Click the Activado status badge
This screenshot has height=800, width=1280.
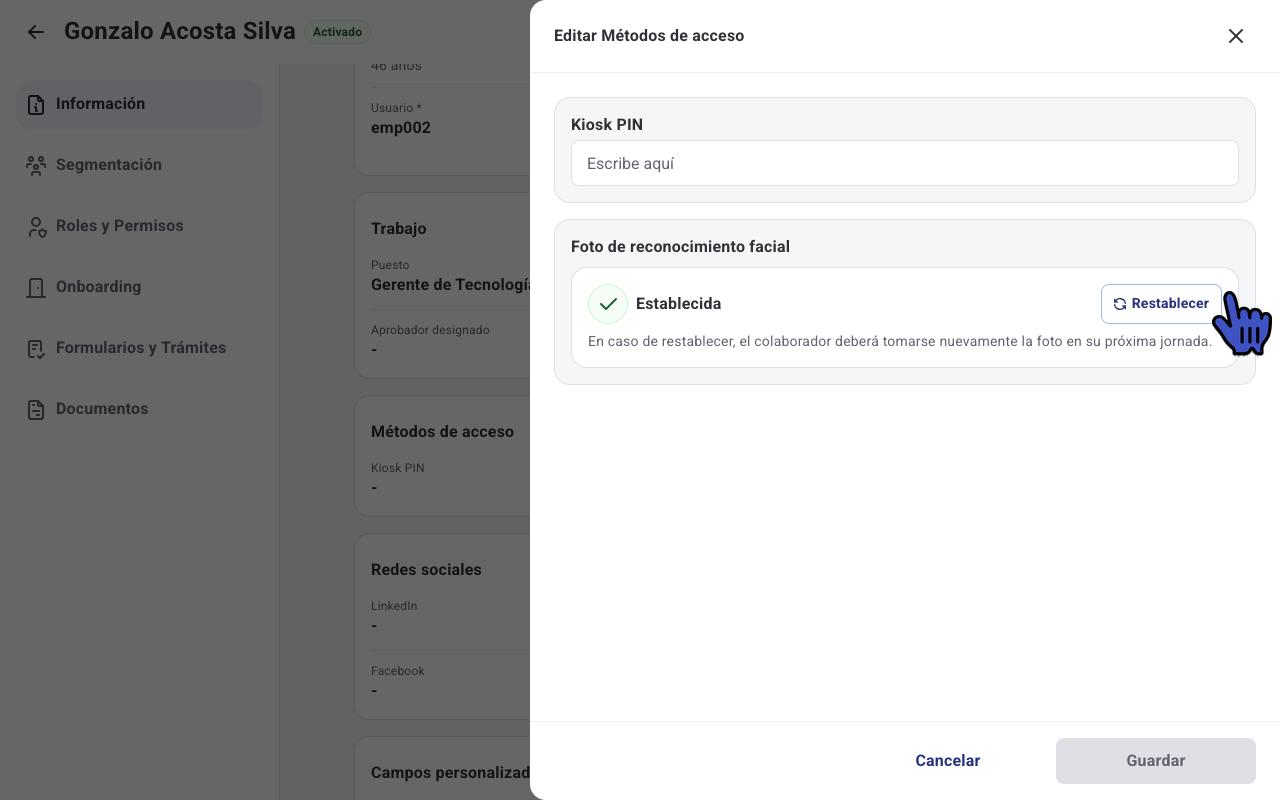point(337,32)
